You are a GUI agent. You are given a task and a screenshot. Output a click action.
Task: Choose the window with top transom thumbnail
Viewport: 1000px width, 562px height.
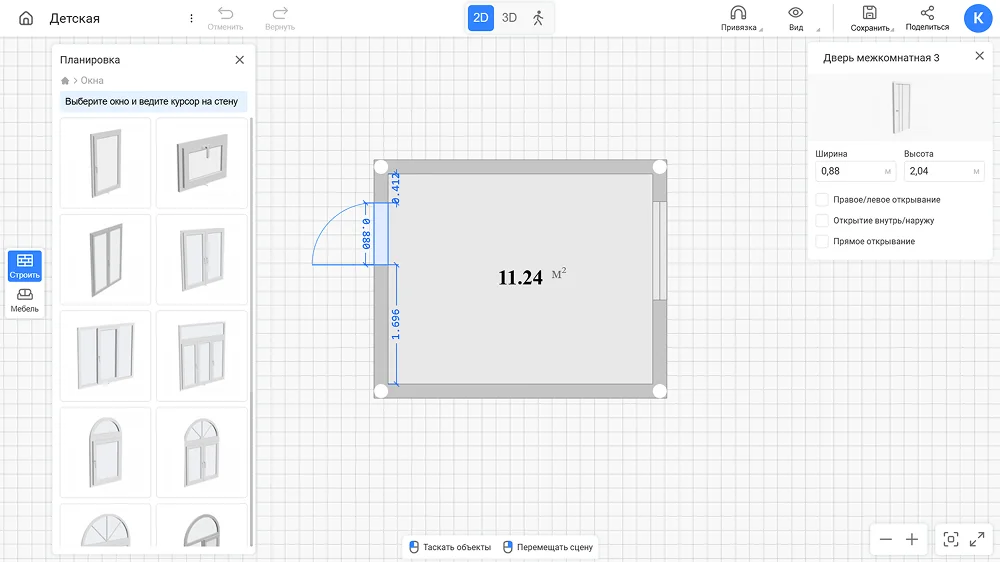202,356
